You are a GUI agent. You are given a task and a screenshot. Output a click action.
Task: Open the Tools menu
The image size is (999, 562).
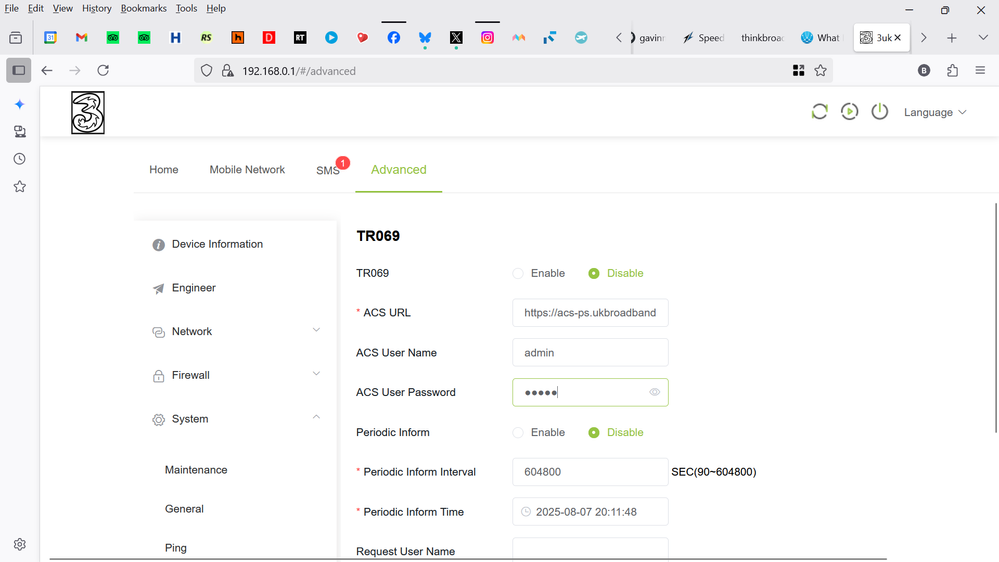point(186,8)
